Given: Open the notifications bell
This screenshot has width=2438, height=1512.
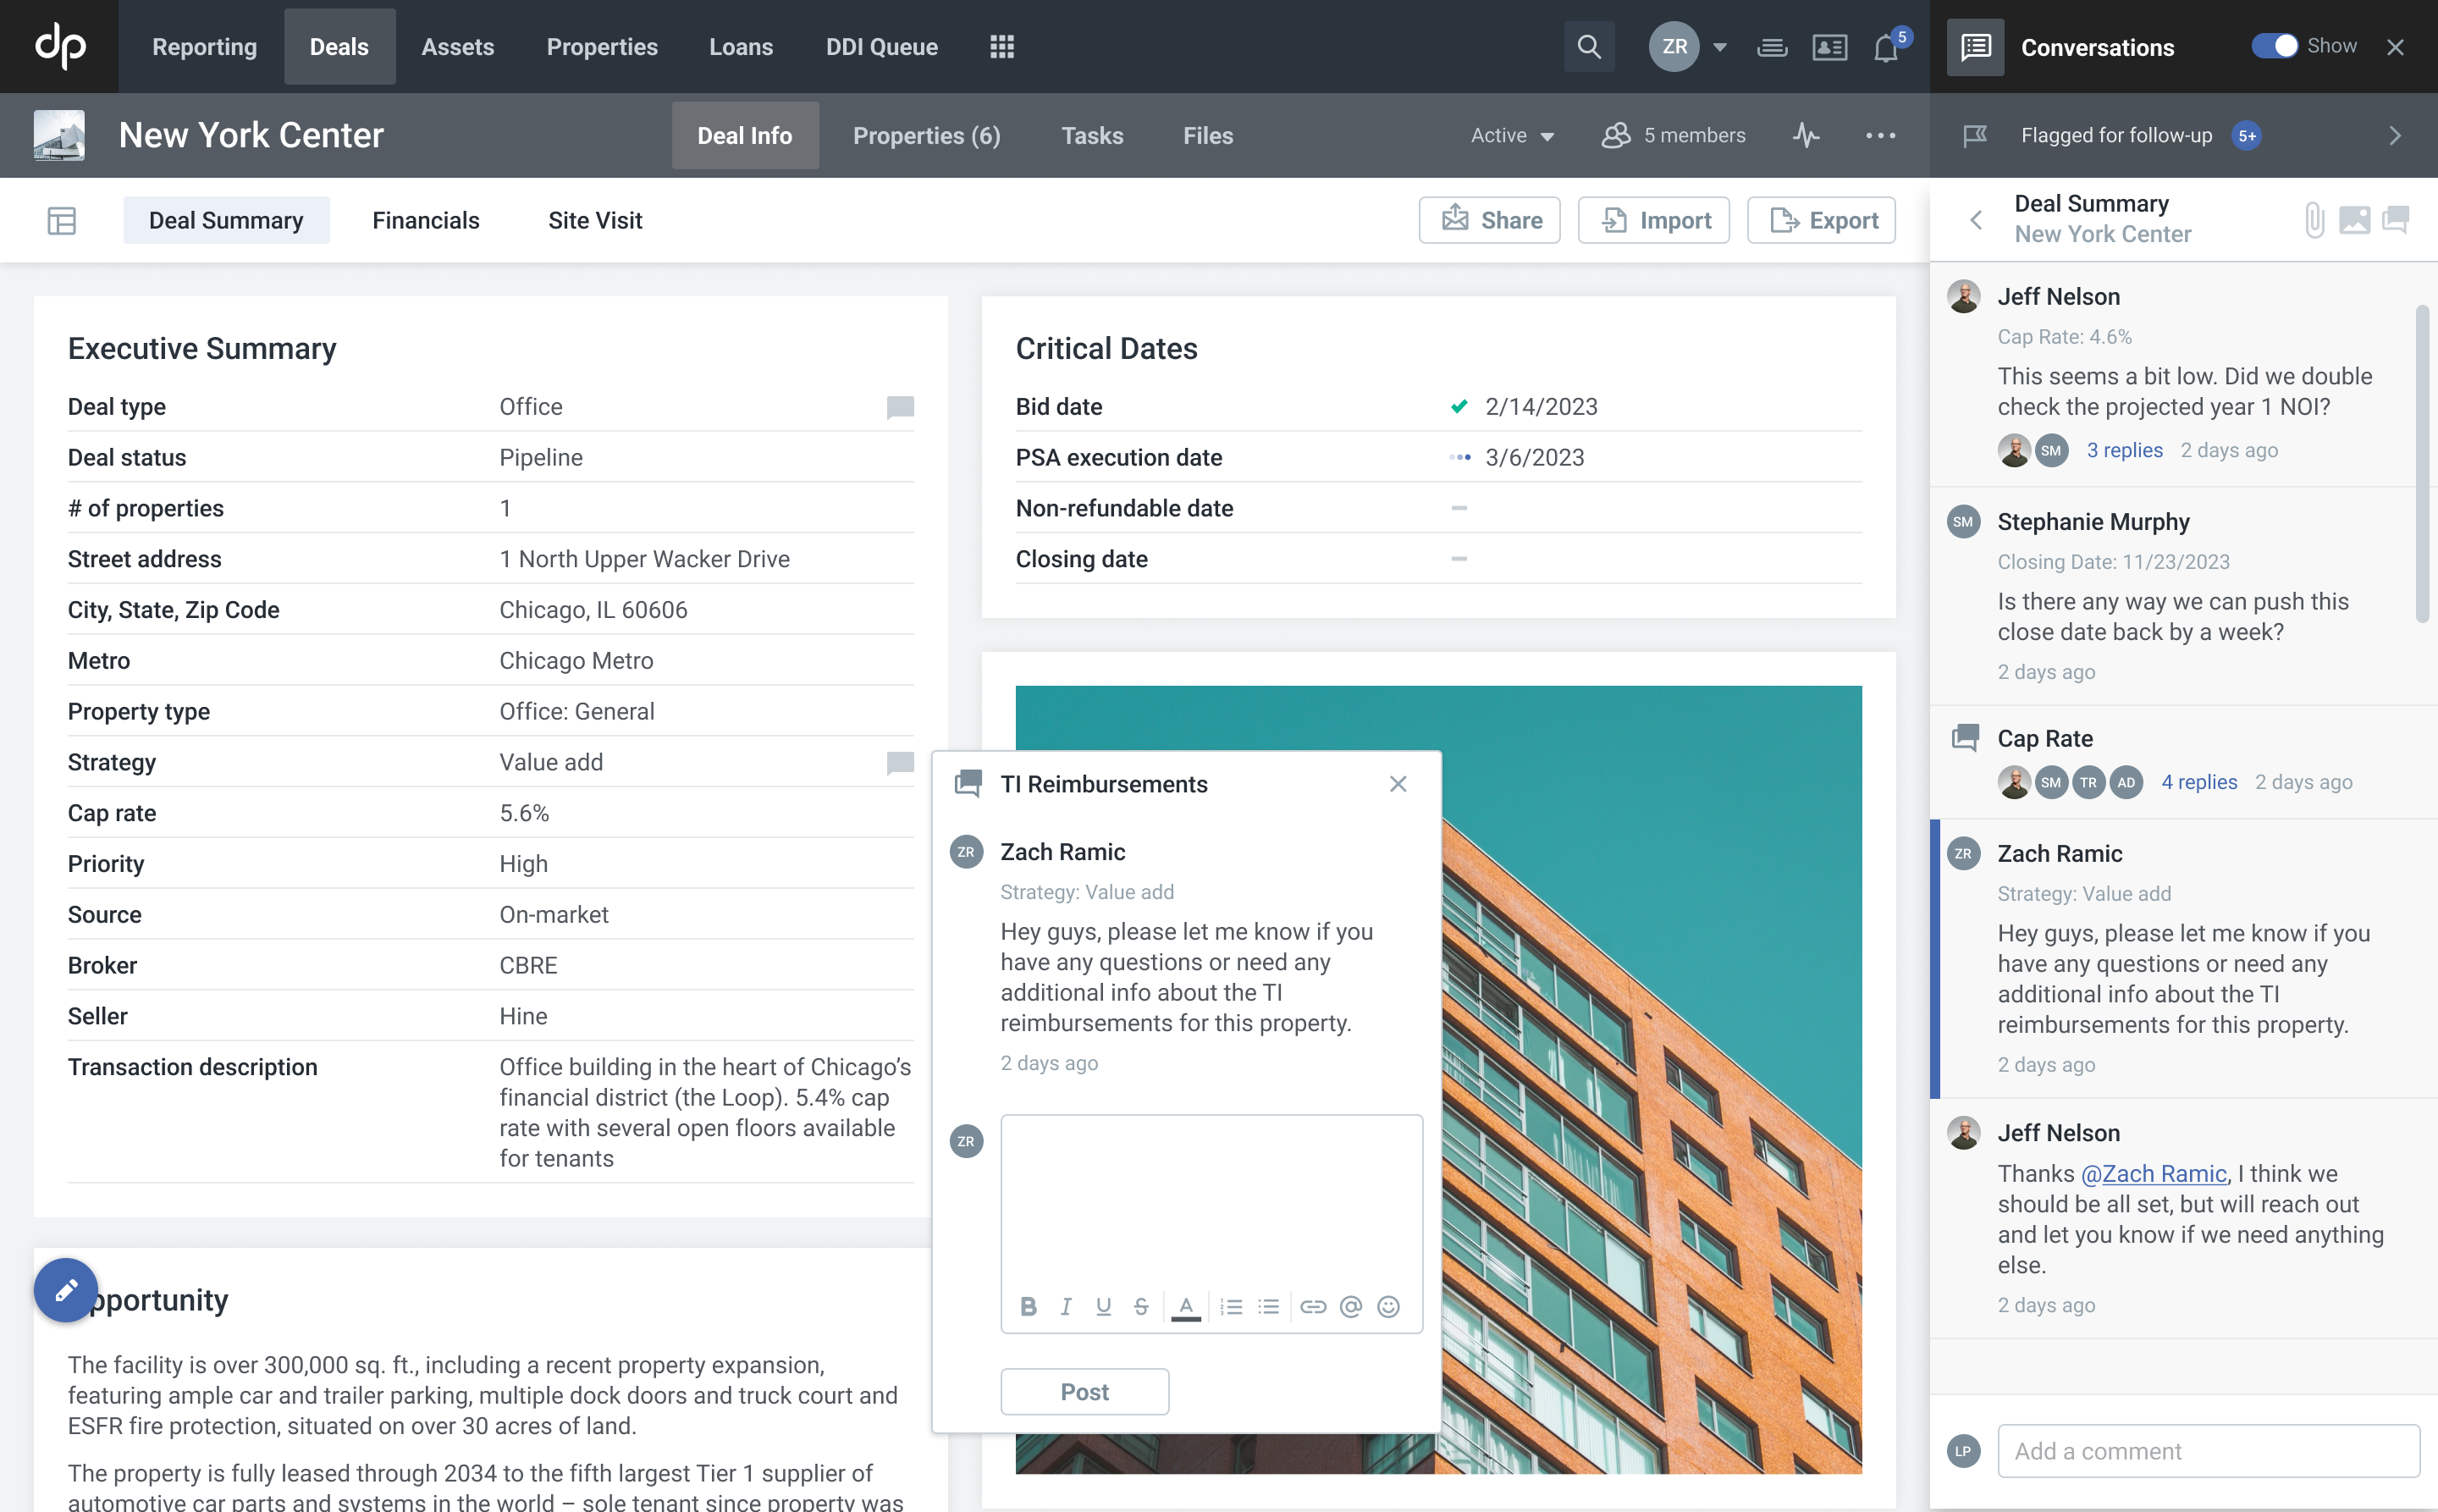Looking at the screenshot, I should pos(1885,48).
